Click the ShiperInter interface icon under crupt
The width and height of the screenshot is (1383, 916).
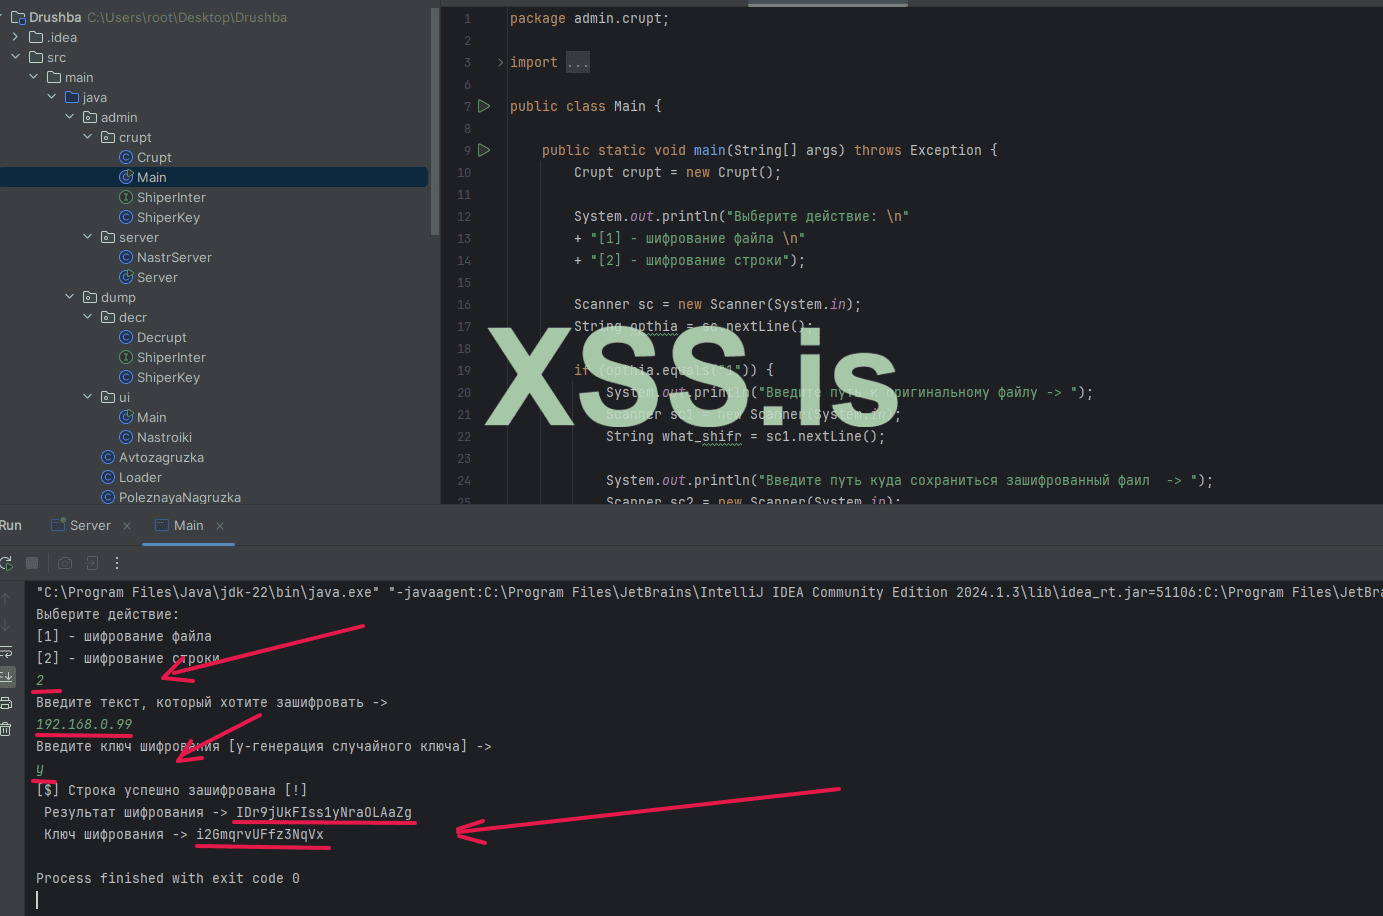[126, 197]
